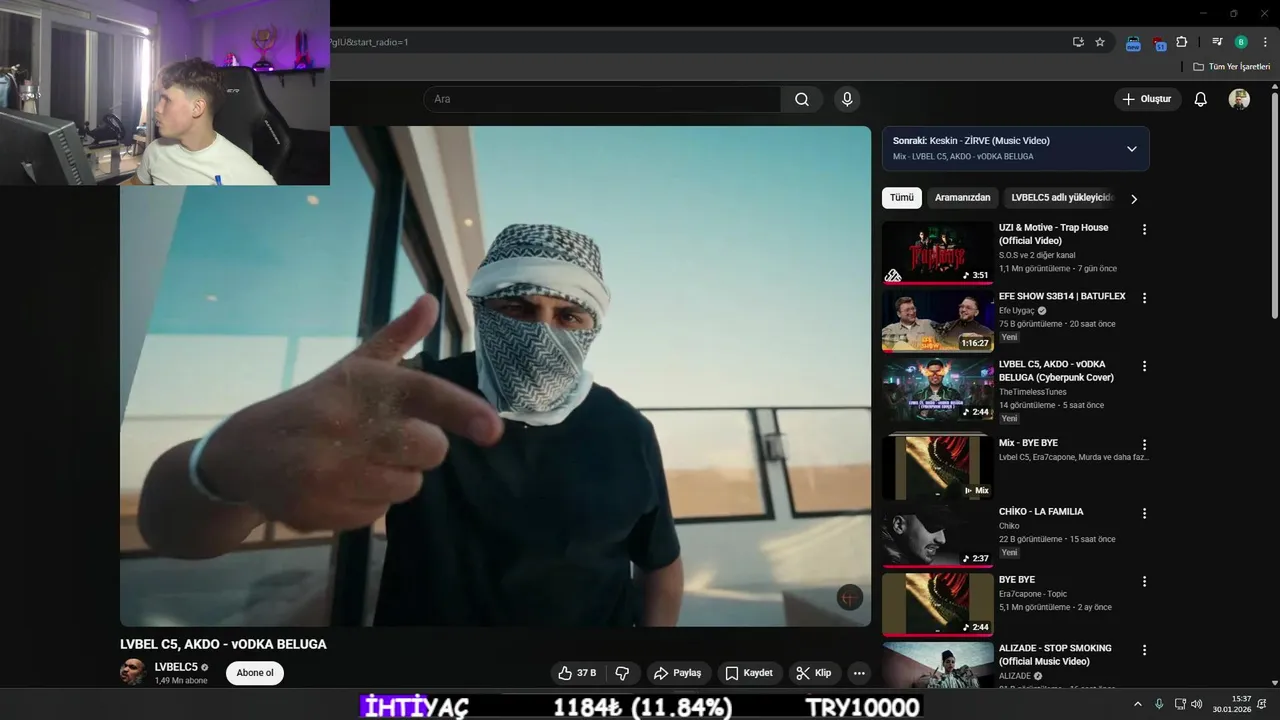The width and height of the screenshot is (1280, 720).
Task: Open Mix - BYE BYE thumbnail
Action: (937, 467)
